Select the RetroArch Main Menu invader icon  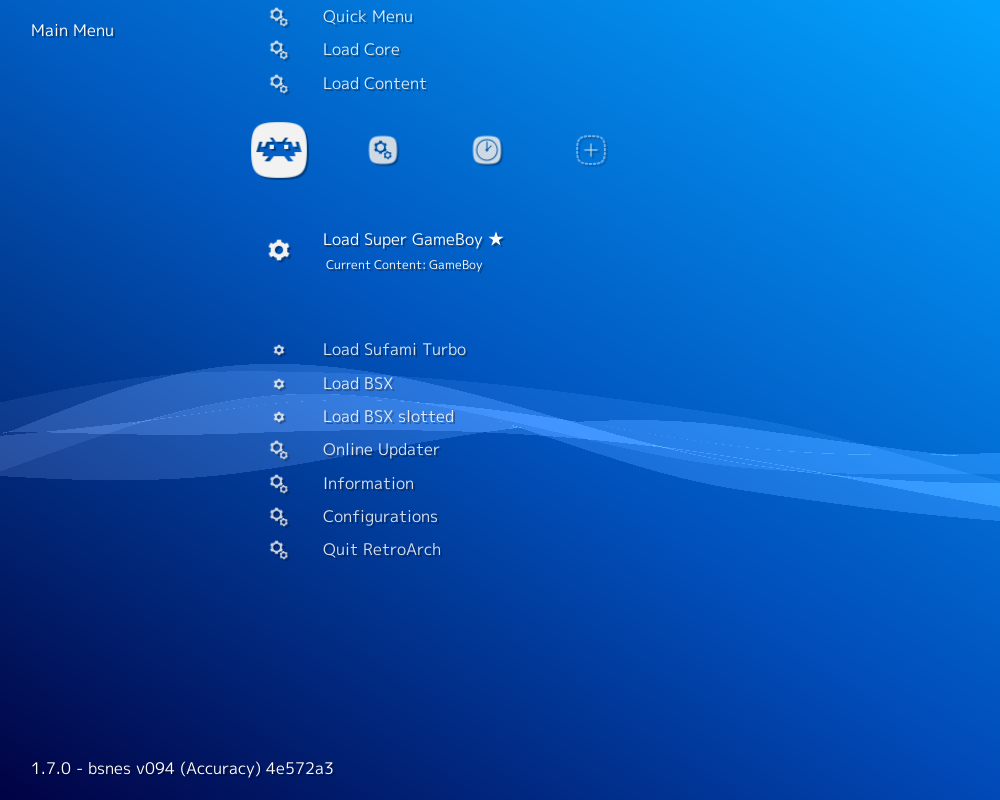tap(279, 150)
